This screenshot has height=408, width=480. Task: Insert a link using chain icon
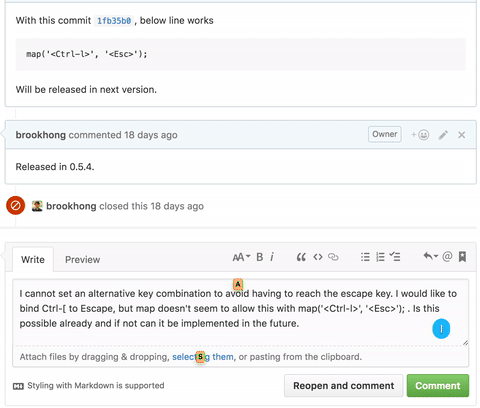point(333,257)
